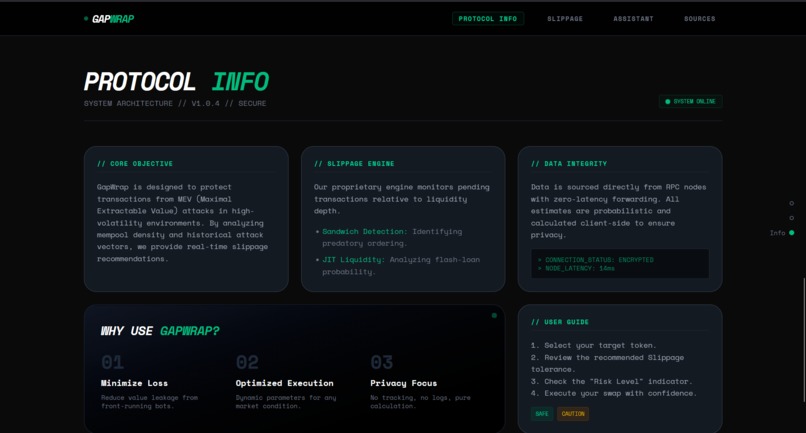Screen dimensions: 806x433
Task: Click the Core Objective heading
Action: (x=135, y=164)
